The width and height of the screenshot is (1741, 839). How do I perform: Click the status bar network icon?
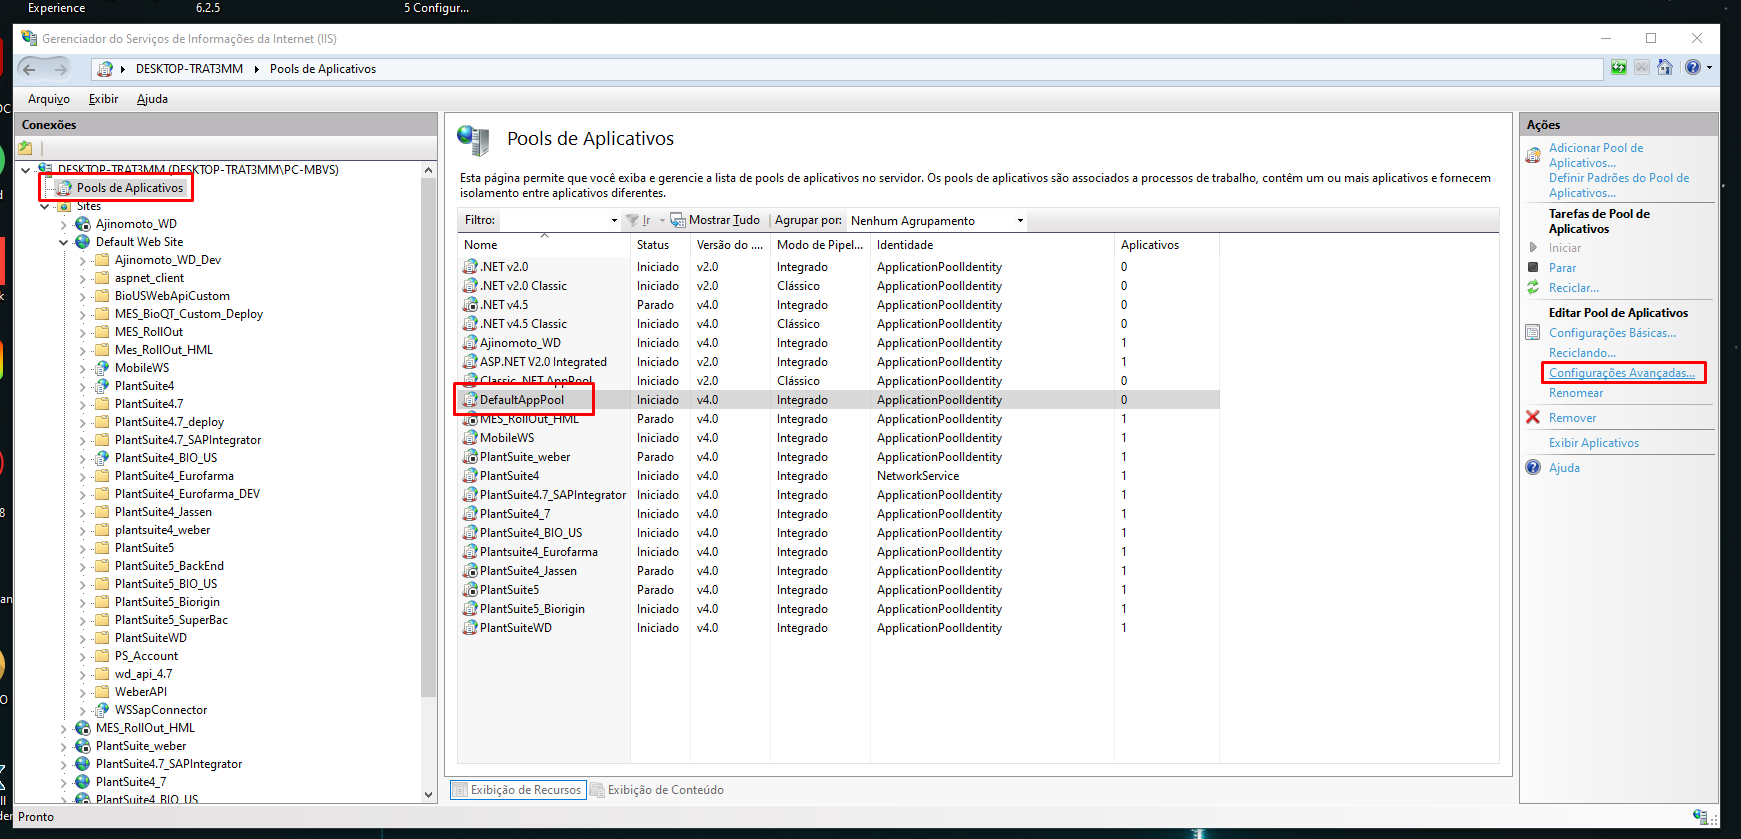(1699, 816)
